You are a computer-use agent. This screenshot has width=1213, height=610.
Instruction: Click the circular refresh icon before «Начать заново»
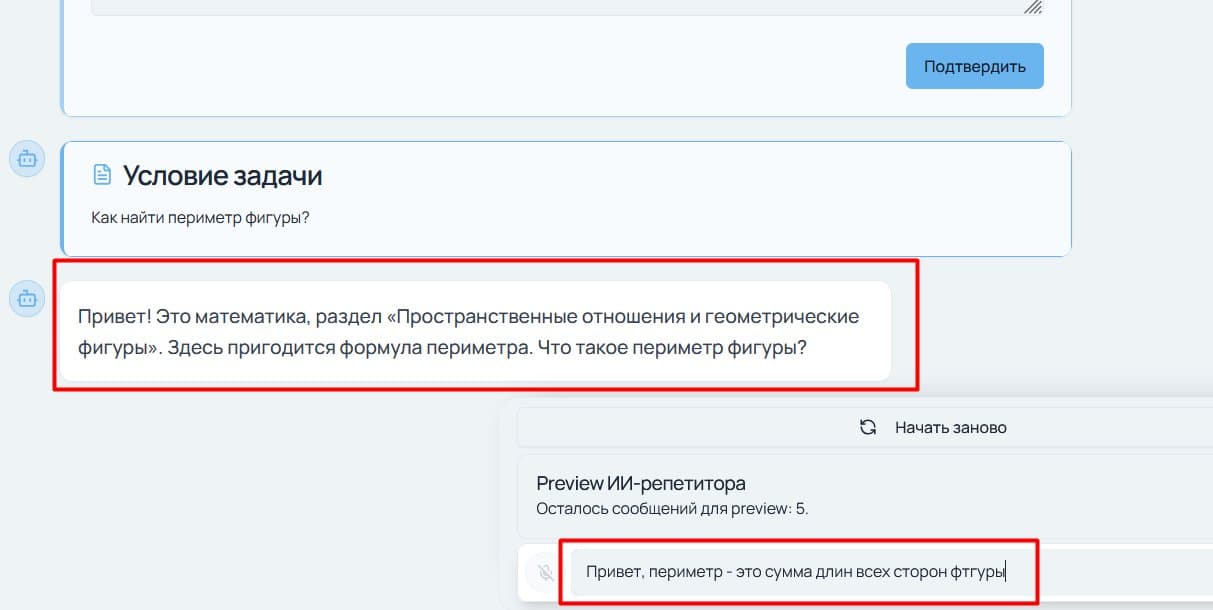point(866,426)
